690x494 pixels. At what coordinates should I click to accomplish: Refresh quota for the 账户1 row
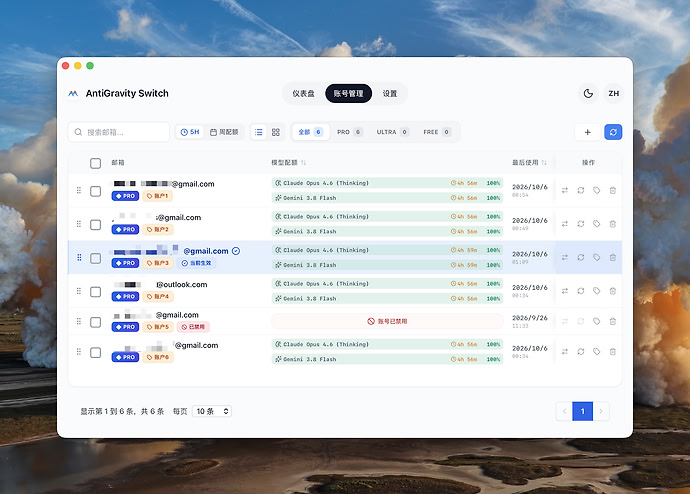tap(581, 190)
